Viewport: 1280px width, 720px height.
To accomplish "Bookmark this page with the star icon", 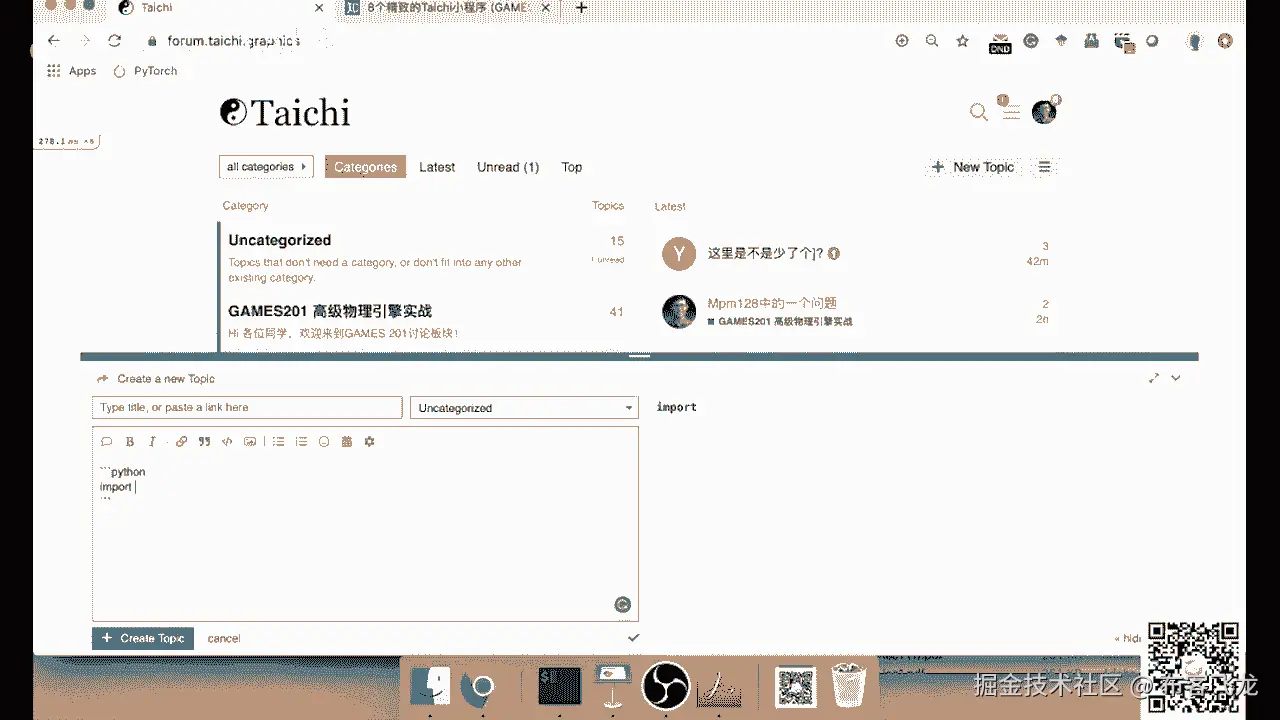I will tap(962, 41).
